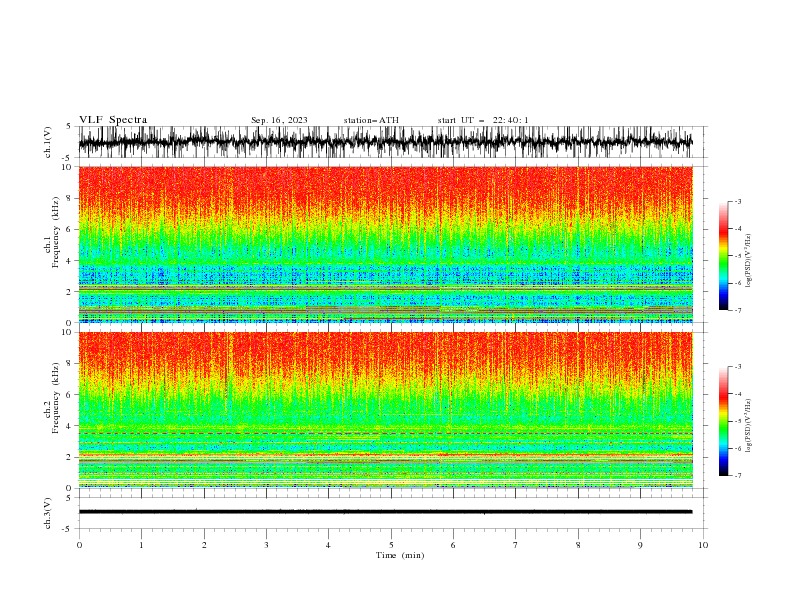This screenshot has width=792, height=612.
Task: Click the ch.1 'Frequency (kHz)' axis label
Action: tap(56, 232)
